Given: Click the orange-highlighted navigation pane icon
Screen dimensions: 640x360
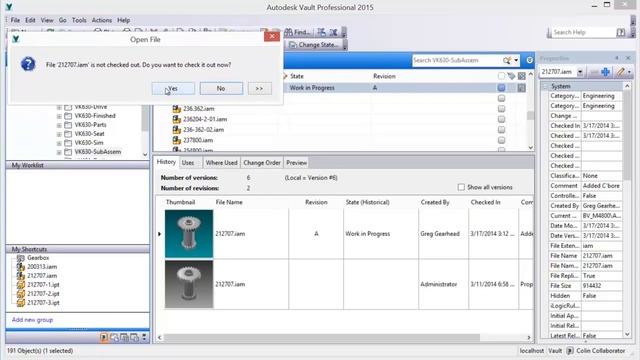Looking at the screenshot, I should point(104,338).
